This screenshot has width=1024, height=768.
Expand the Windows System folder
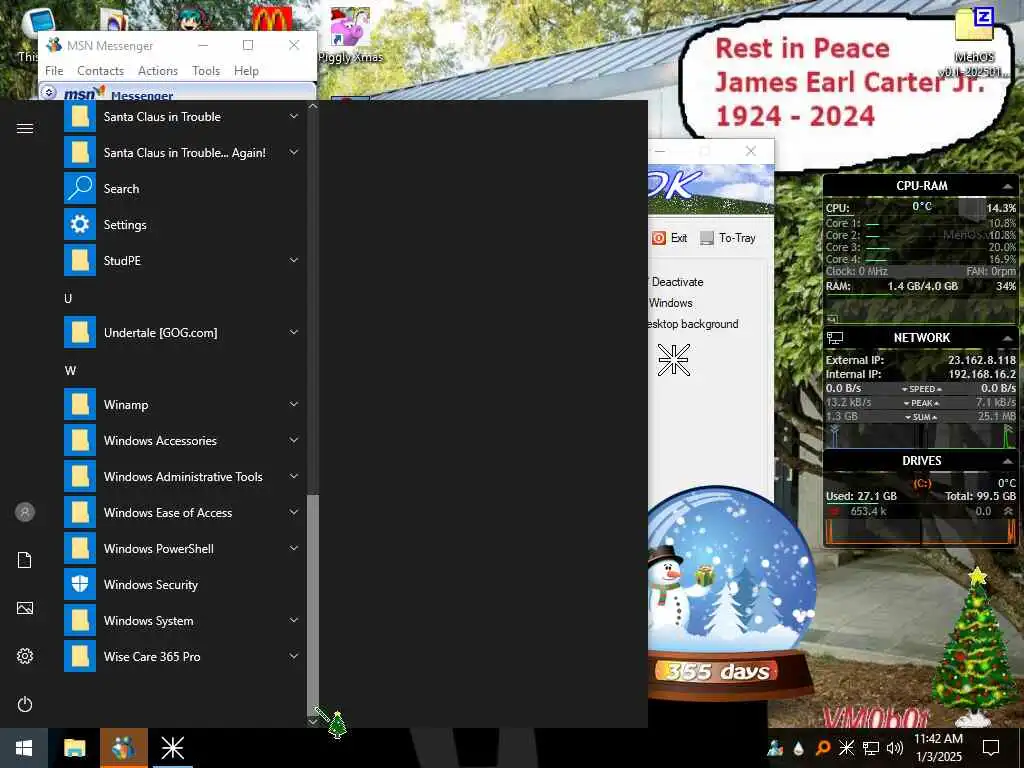(294, 620)
